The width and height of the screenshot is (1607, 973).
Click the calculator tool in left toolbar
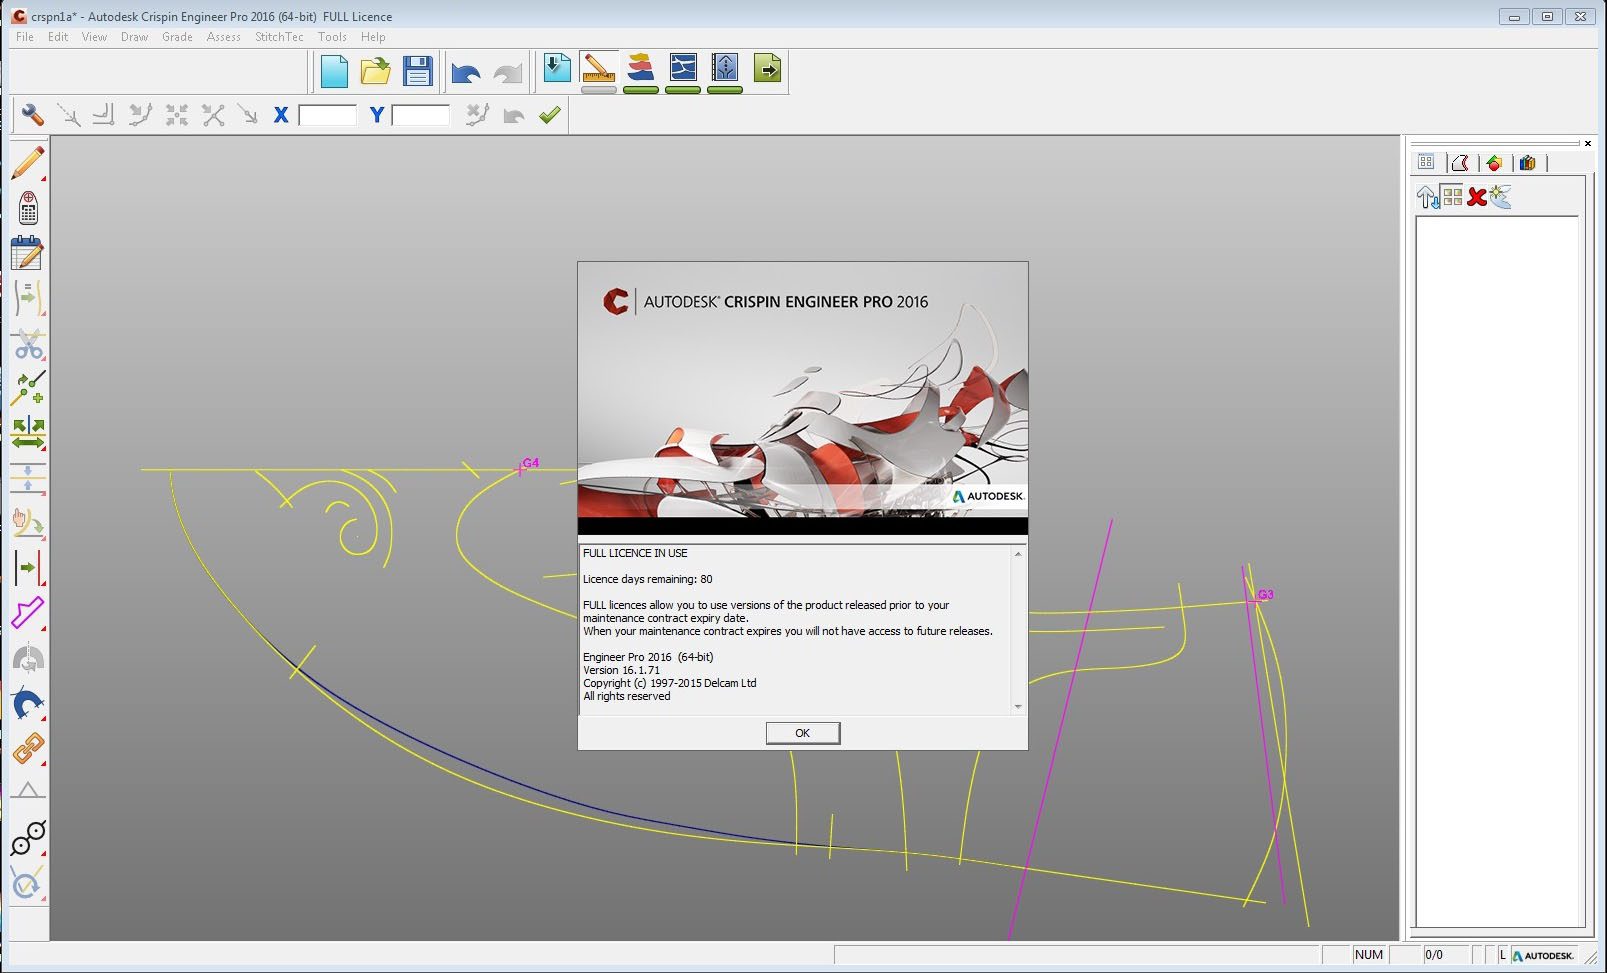[28, 208]
